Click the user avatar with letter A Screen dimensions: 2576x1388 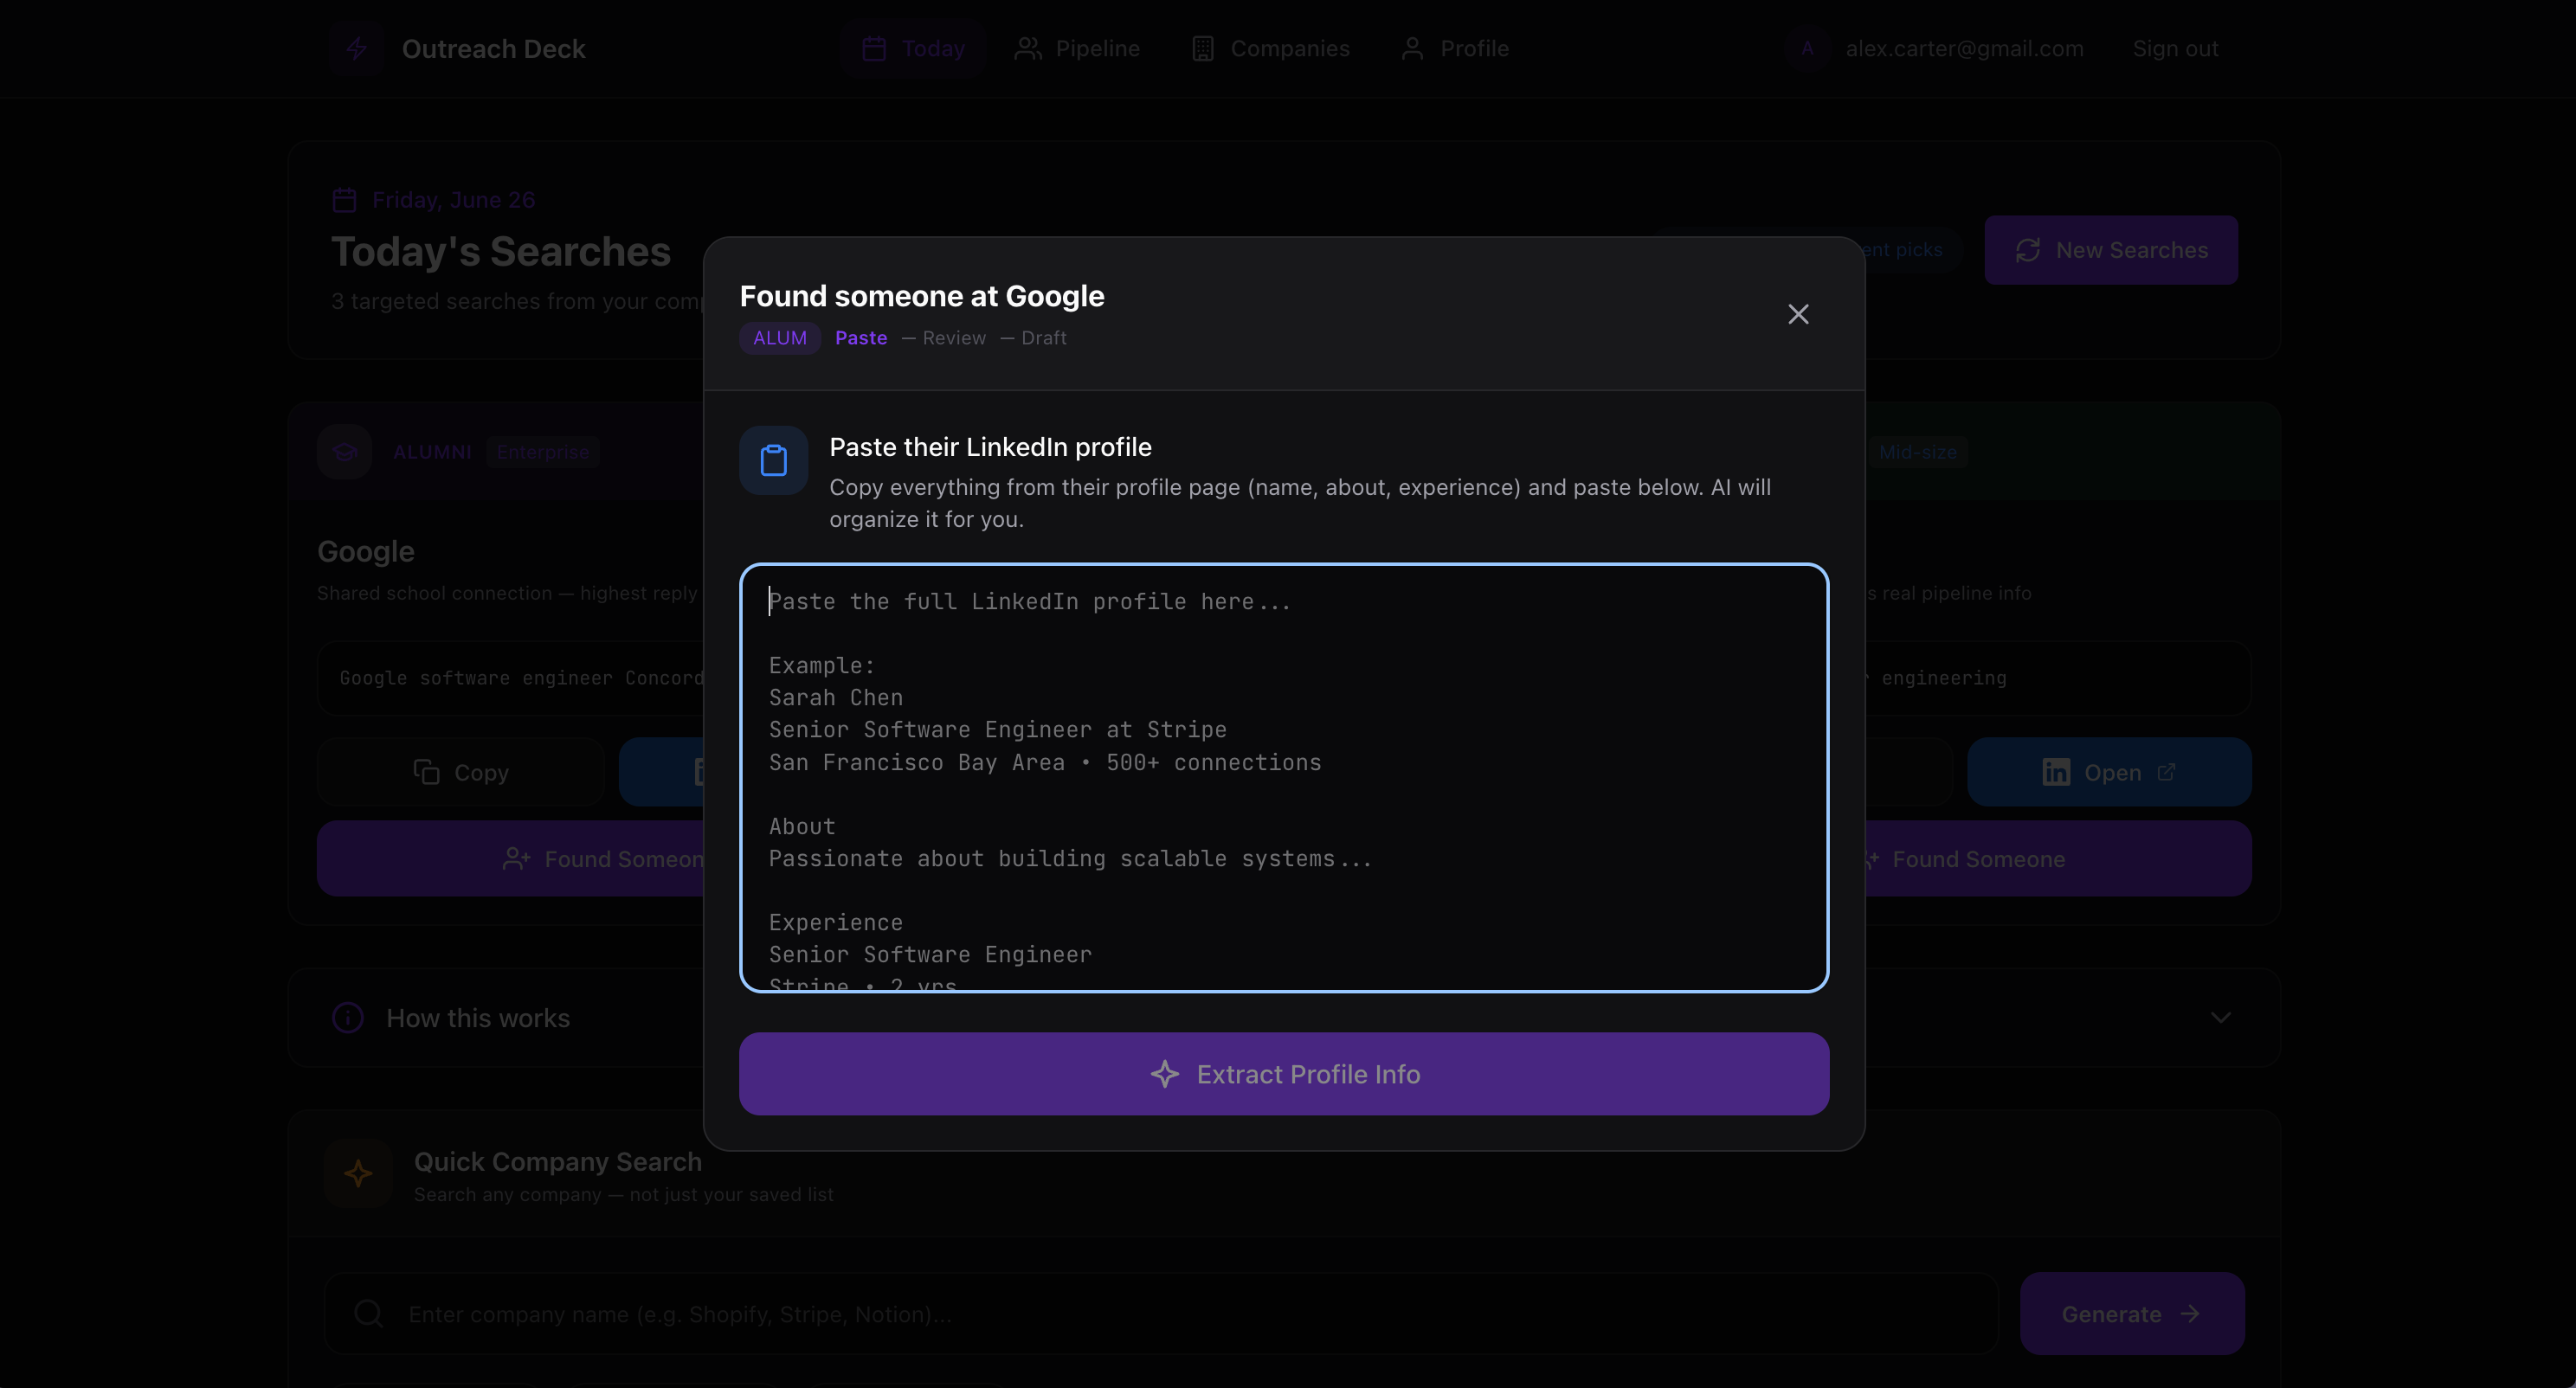pos(1807,48)
